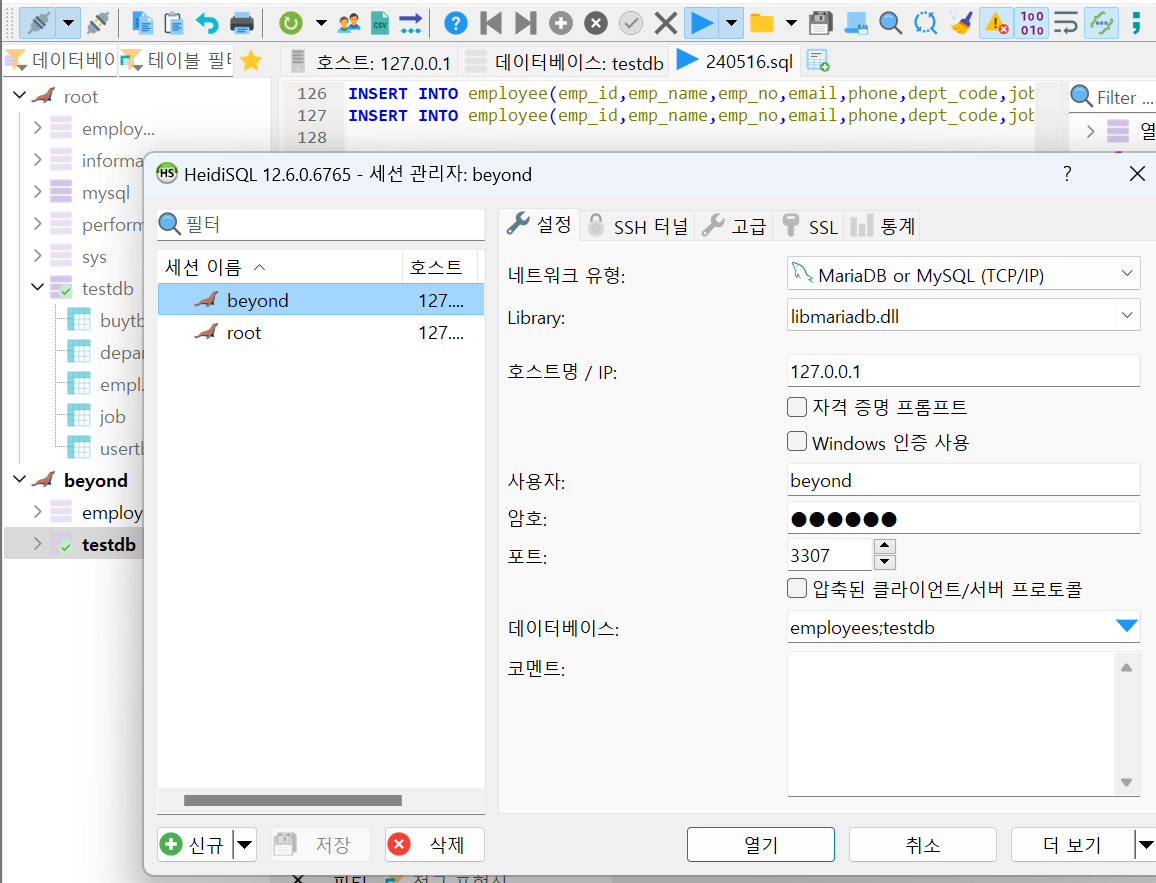Screen dimensions: 1156x883
Task: Click the open SQL file folder icon
Action: coord(762,23)
